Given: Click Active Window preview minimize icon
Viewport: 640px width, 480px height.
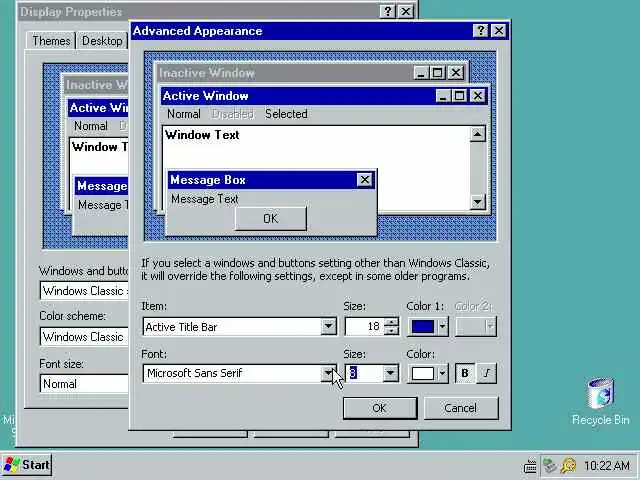Looking at the screenshot, I should coord(443,96).
